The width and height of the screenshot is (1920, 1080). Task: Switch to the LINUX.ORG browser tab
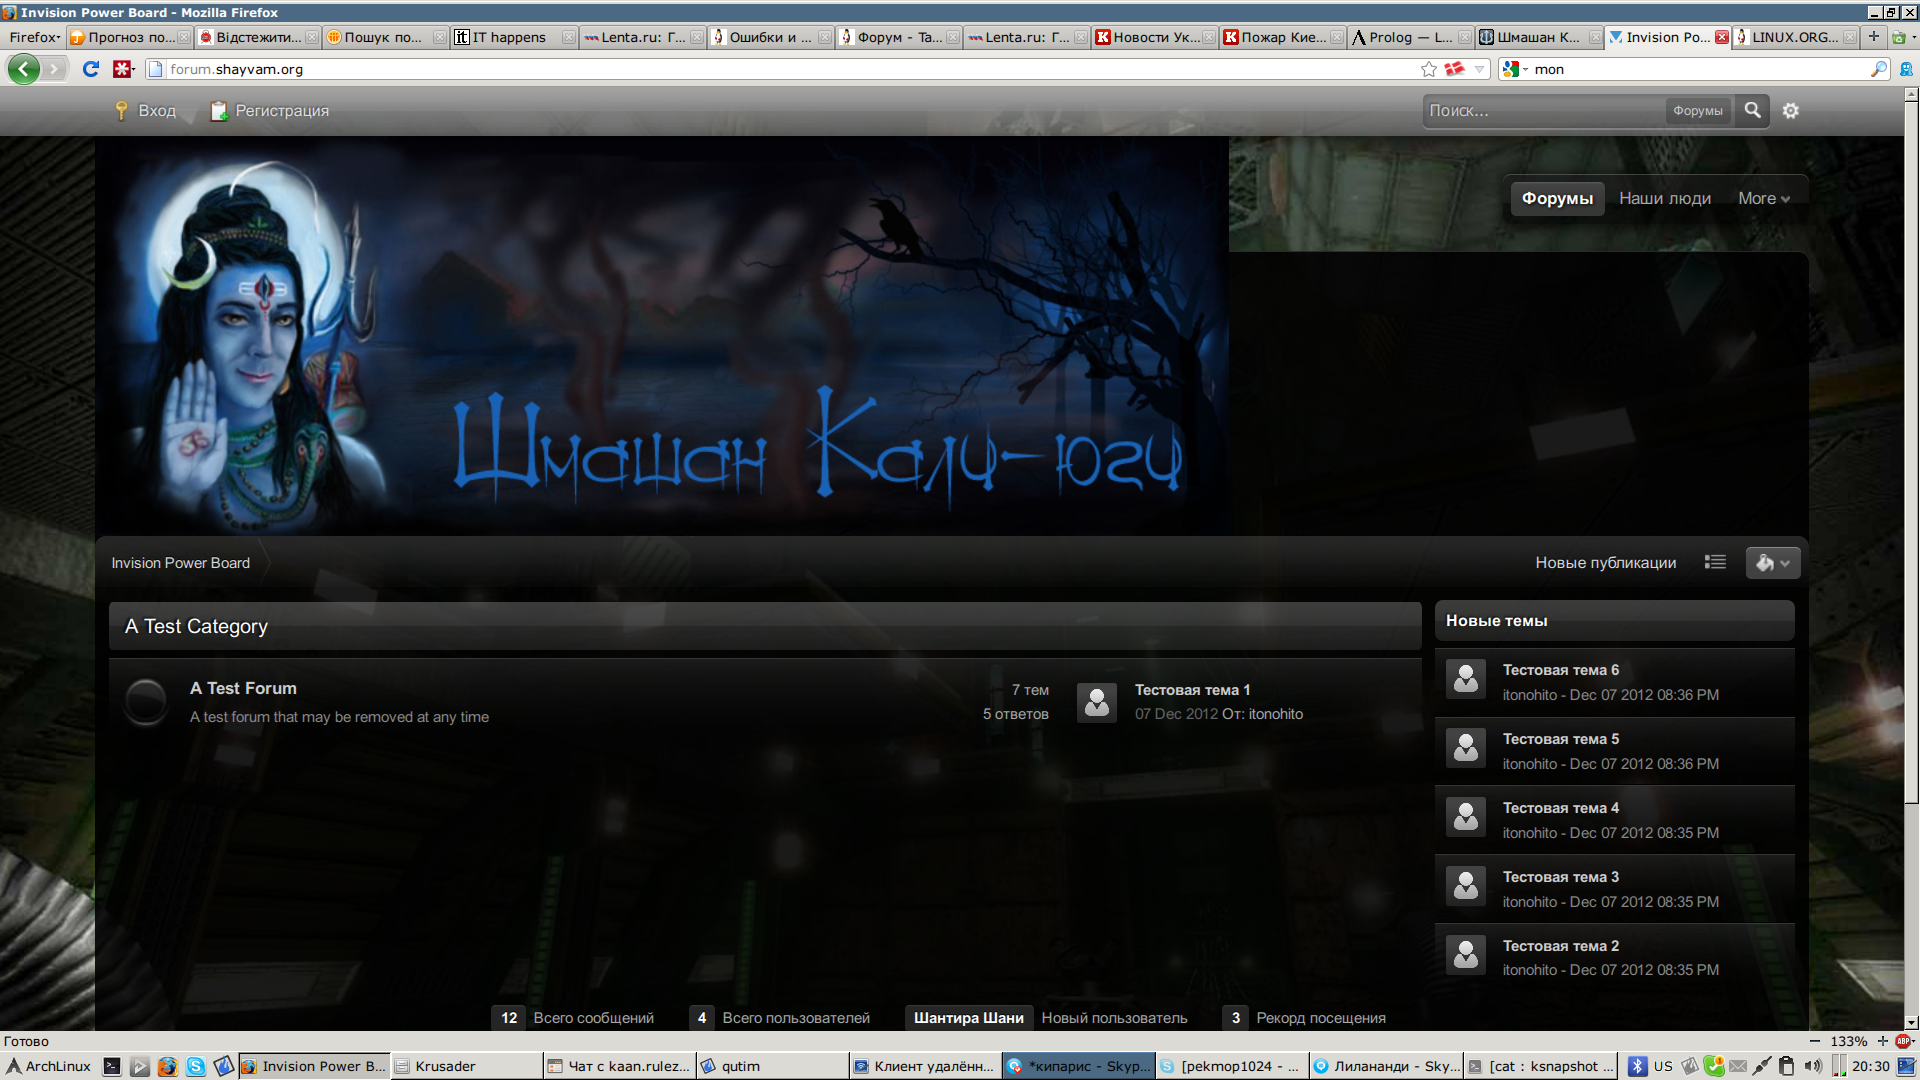pos(1794,37)
